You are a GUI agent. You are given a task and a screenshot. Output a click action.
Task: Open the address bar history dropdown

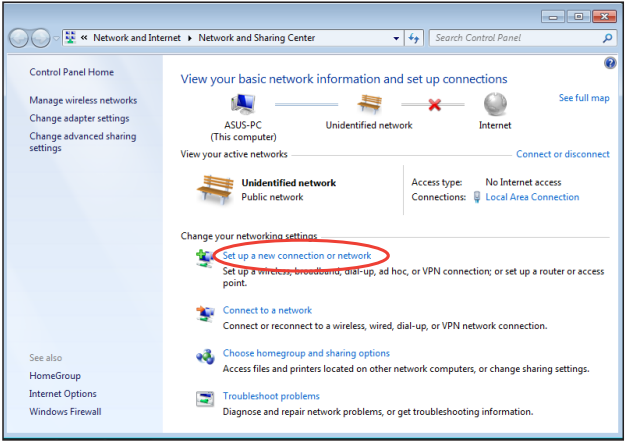tap(396, 38)
